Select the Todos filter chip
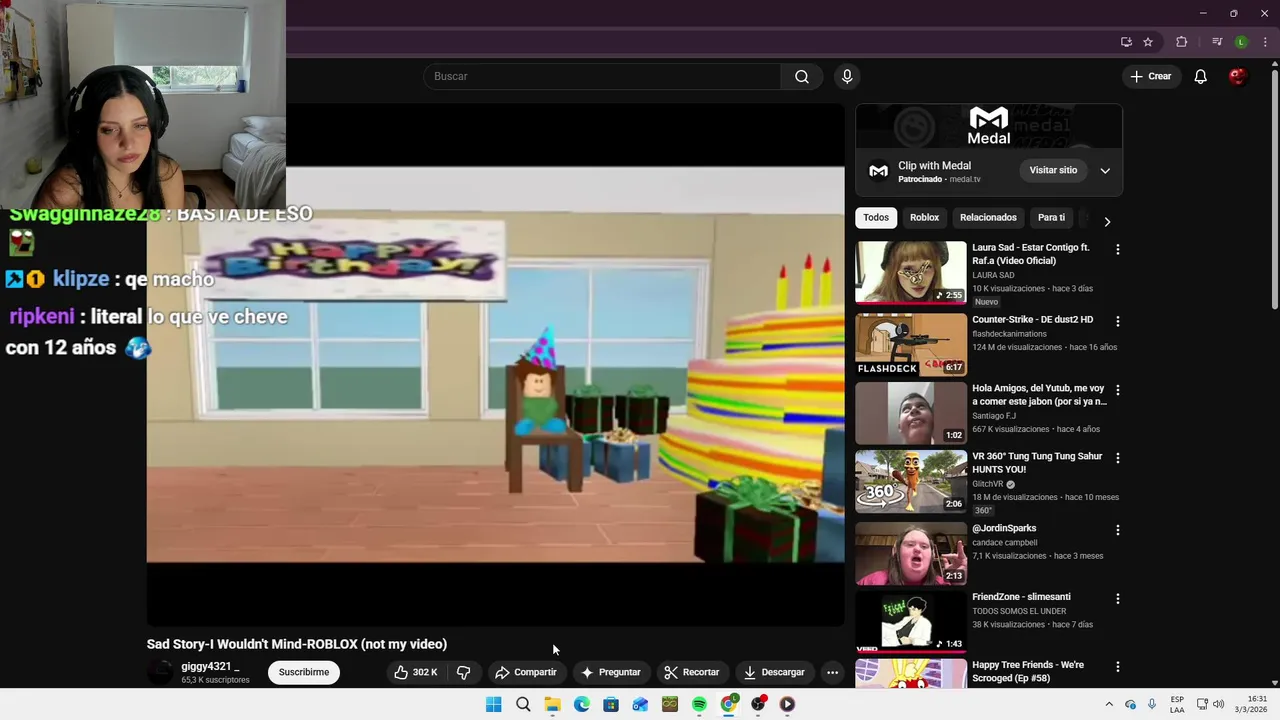 click(x=876, y=217)
